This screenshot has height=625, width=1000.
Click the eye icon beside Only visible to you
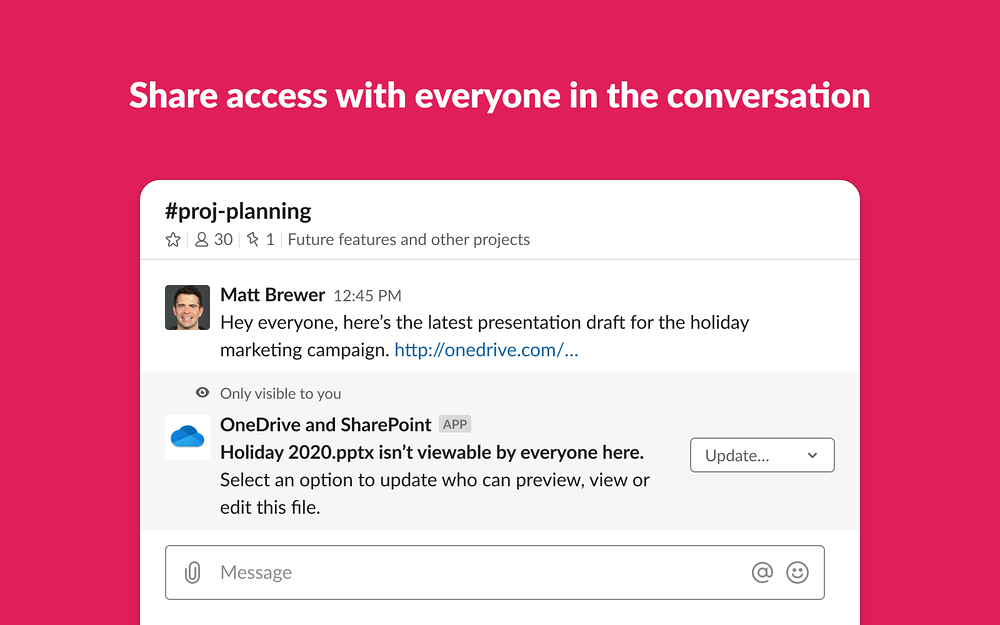pos(203,393)
